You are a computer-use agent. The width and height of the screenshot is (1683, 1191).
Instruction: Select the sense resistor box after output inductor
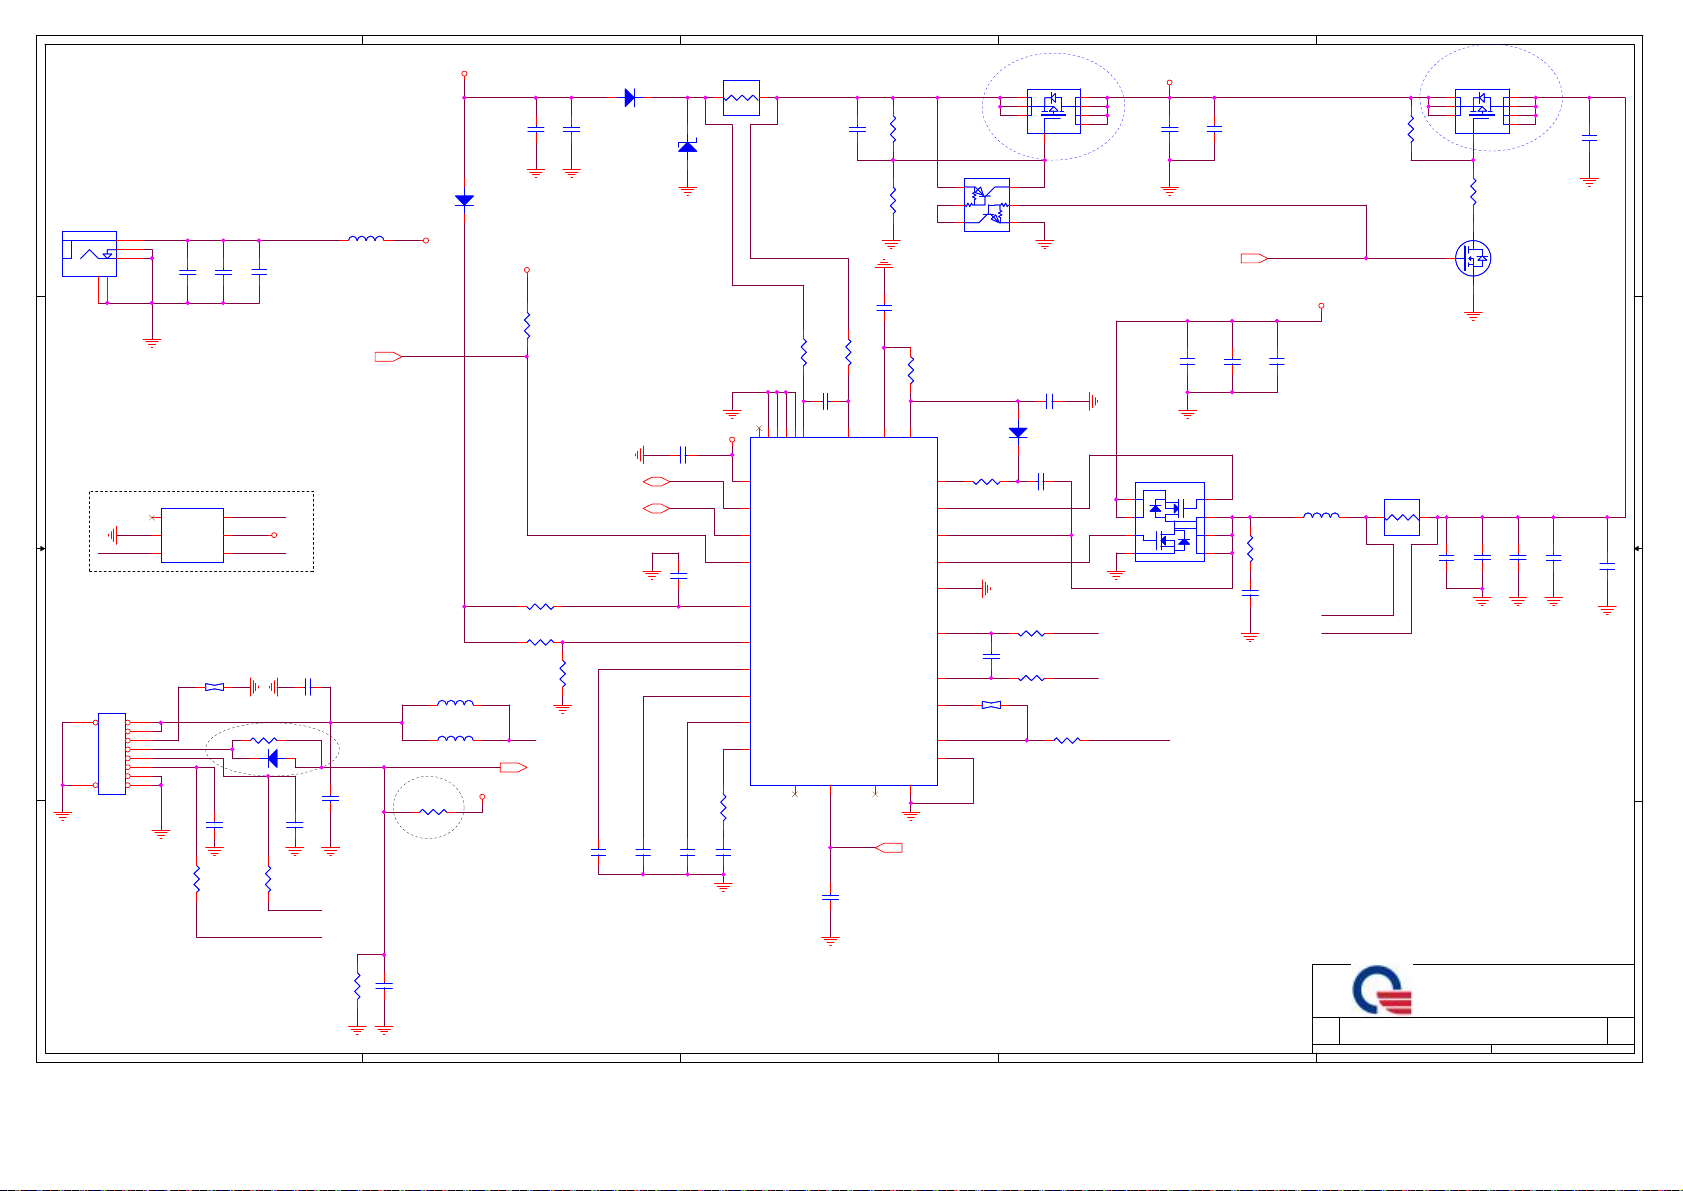pos(1401,517)
